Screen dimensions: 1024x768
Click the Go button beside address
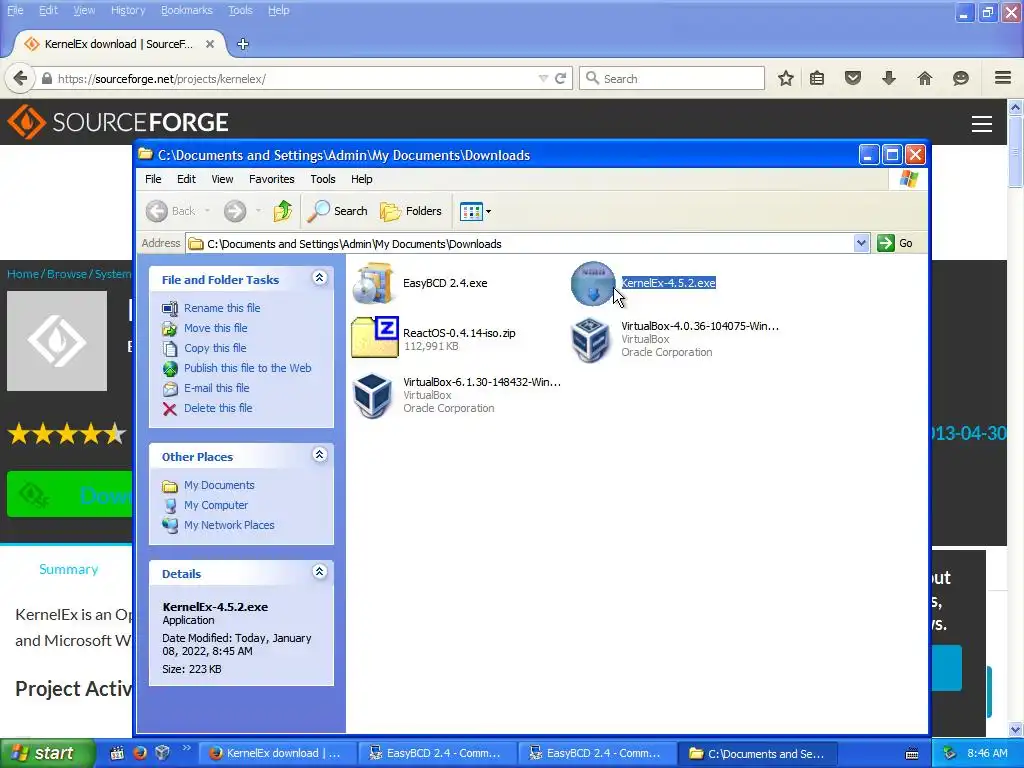pos(895,244)
